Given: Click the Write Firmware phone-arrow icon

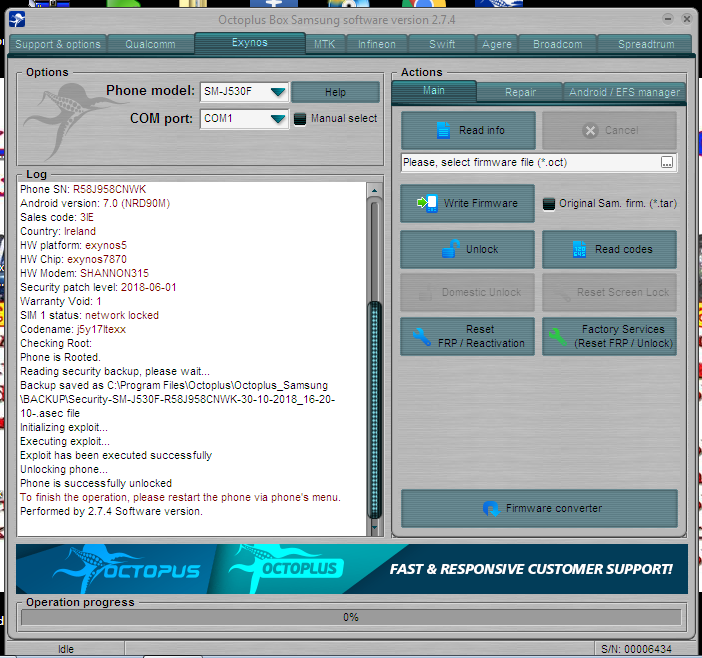Looking at the screenshot, I should coord(427,203).
